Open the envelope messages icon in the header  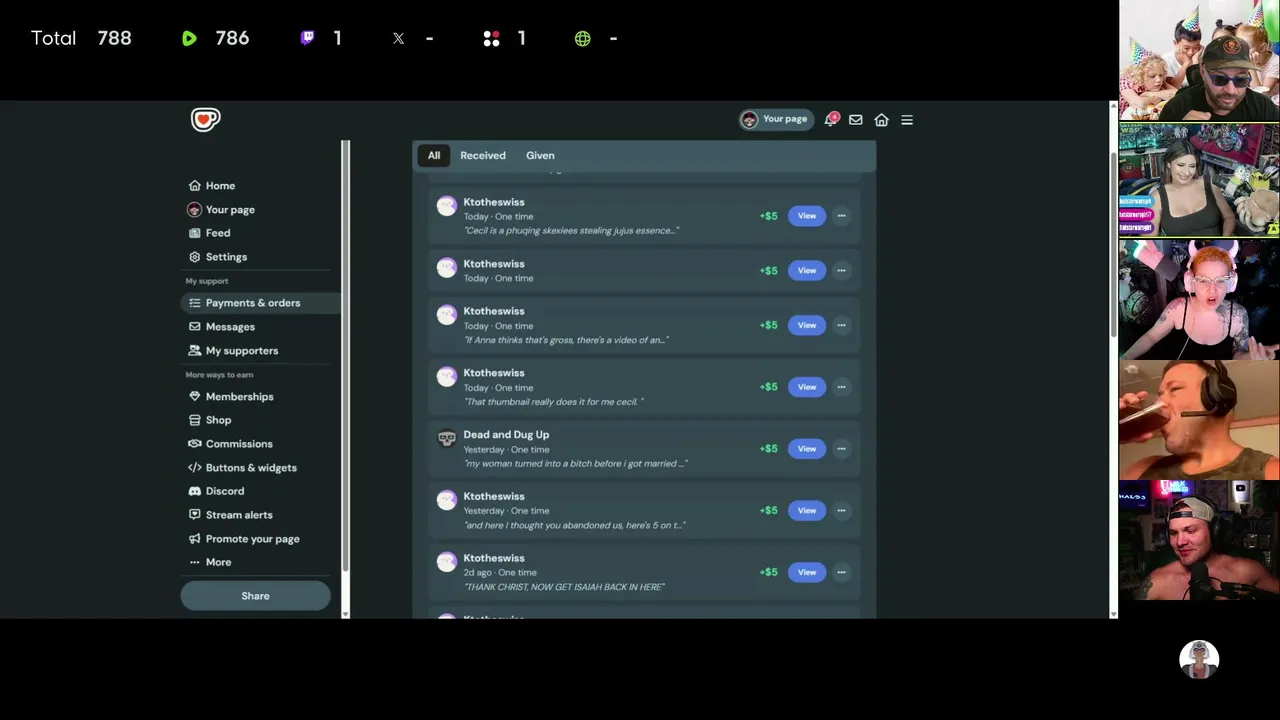[x=856, y=120]
